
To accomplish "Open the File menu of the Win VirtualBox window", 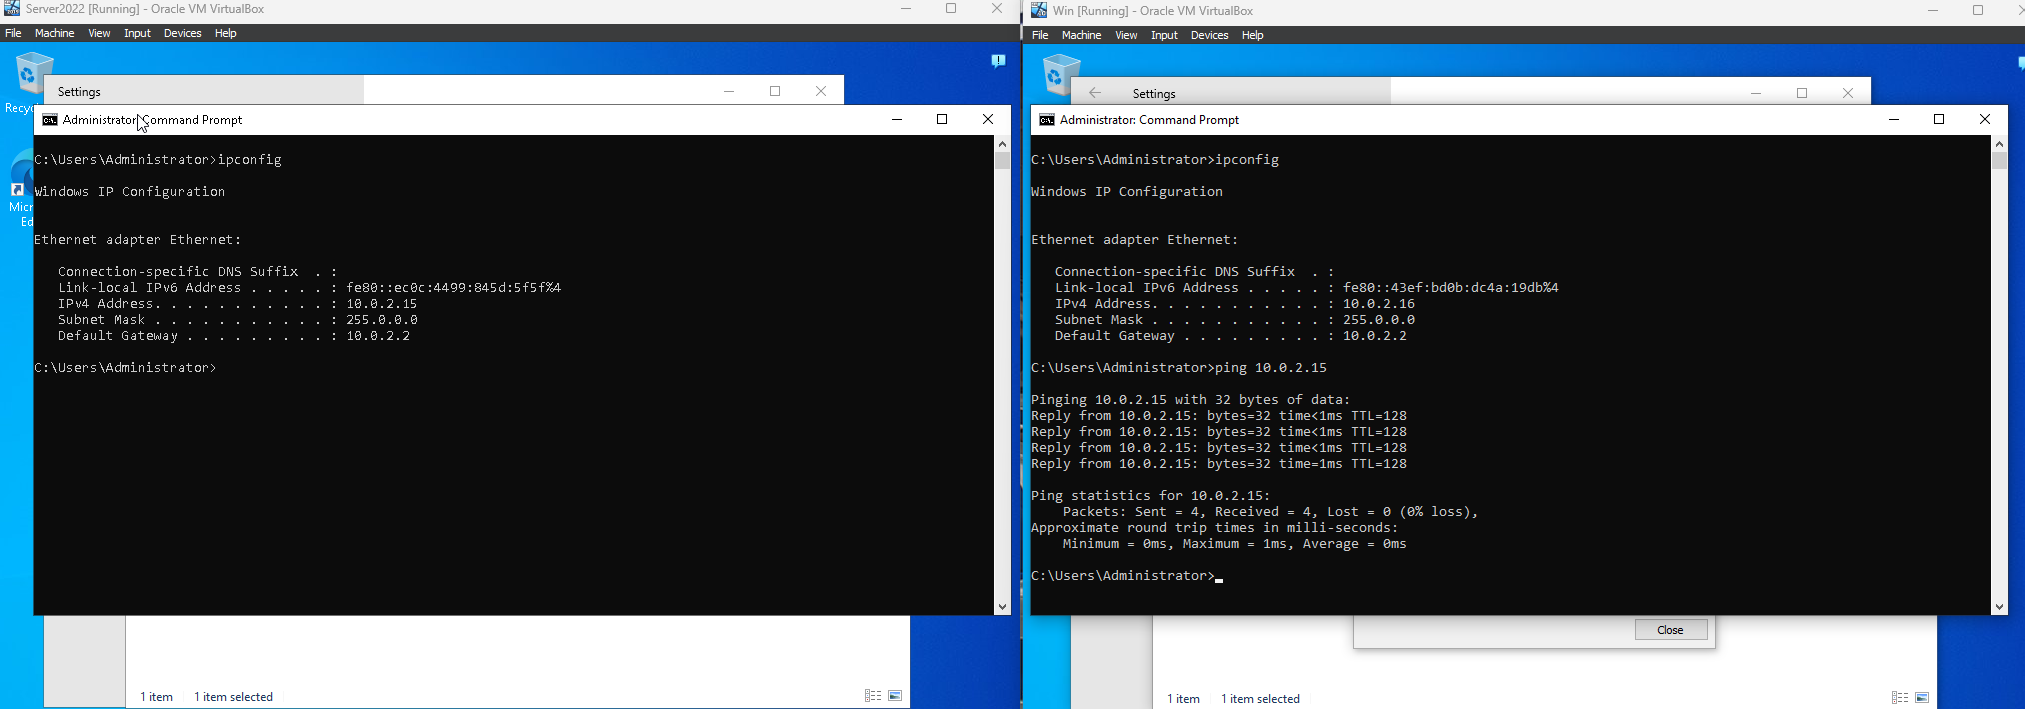I will tap(1040, 35).
